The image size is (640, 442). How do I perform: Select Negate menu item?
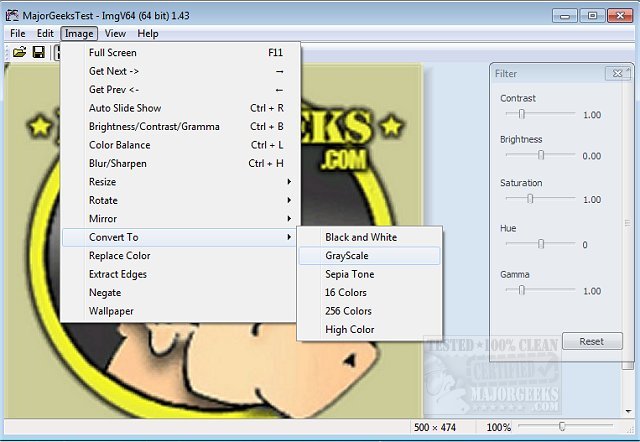[181, 293]
